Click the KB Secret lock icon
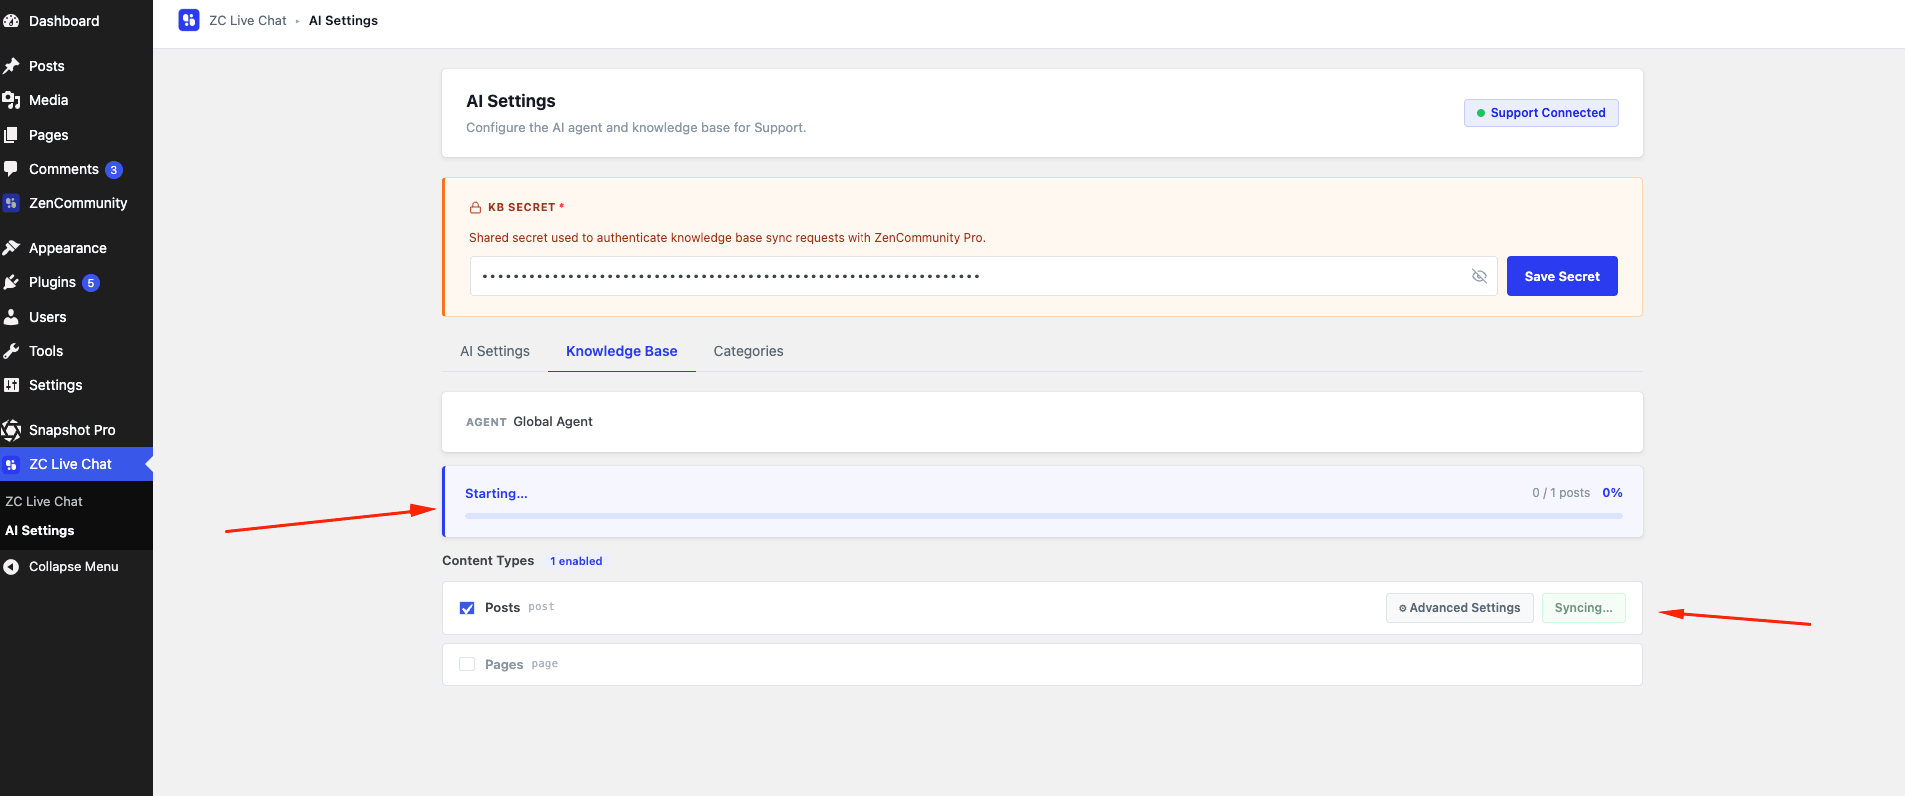1905x796 pixels. pos(476,208)
